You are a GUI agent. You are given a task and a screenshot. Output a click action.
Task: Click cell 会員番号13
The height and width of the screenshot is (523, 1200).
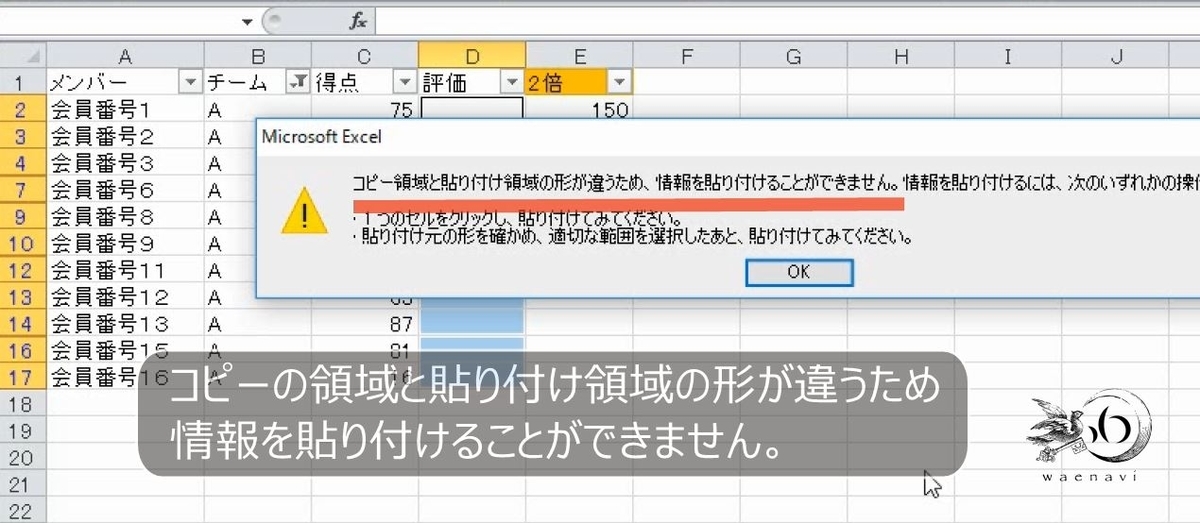tap(125, 324)
